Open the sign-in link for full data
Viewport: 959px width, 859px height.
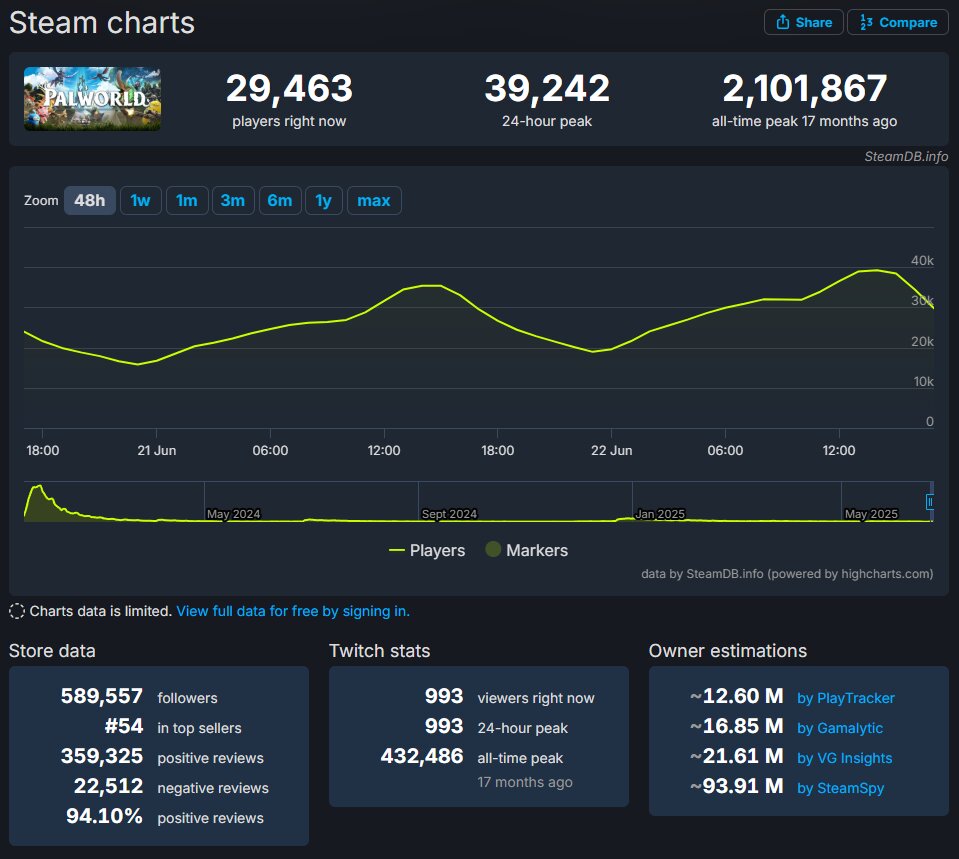pyautogui.click(x=293, y=611)
